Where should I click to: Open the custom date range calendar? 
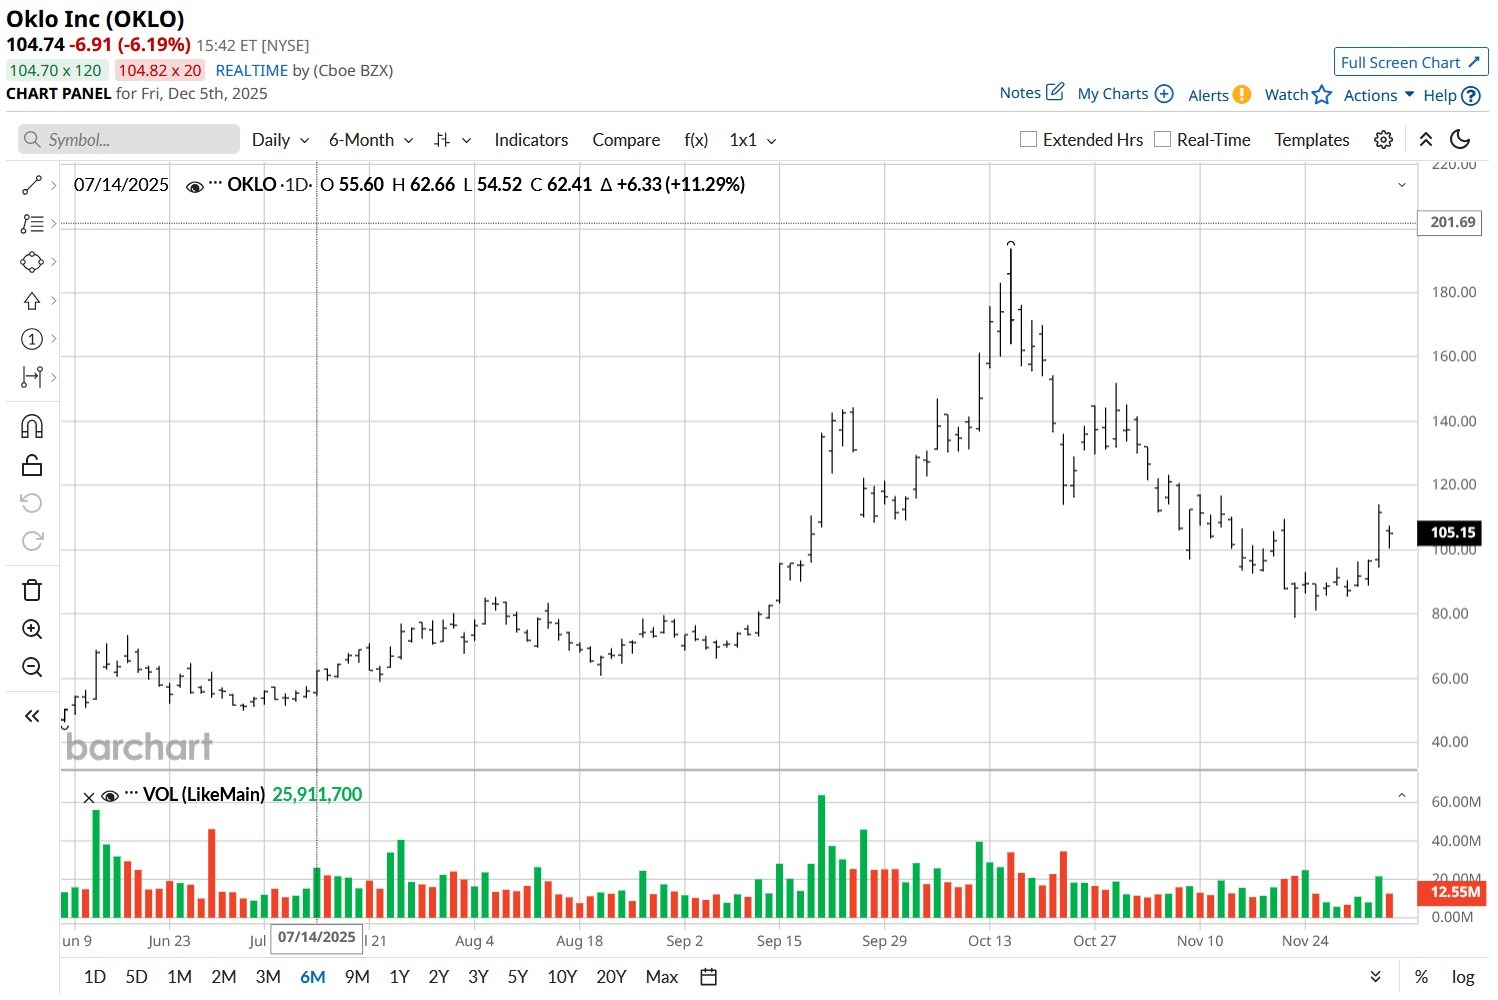(709, 977)
